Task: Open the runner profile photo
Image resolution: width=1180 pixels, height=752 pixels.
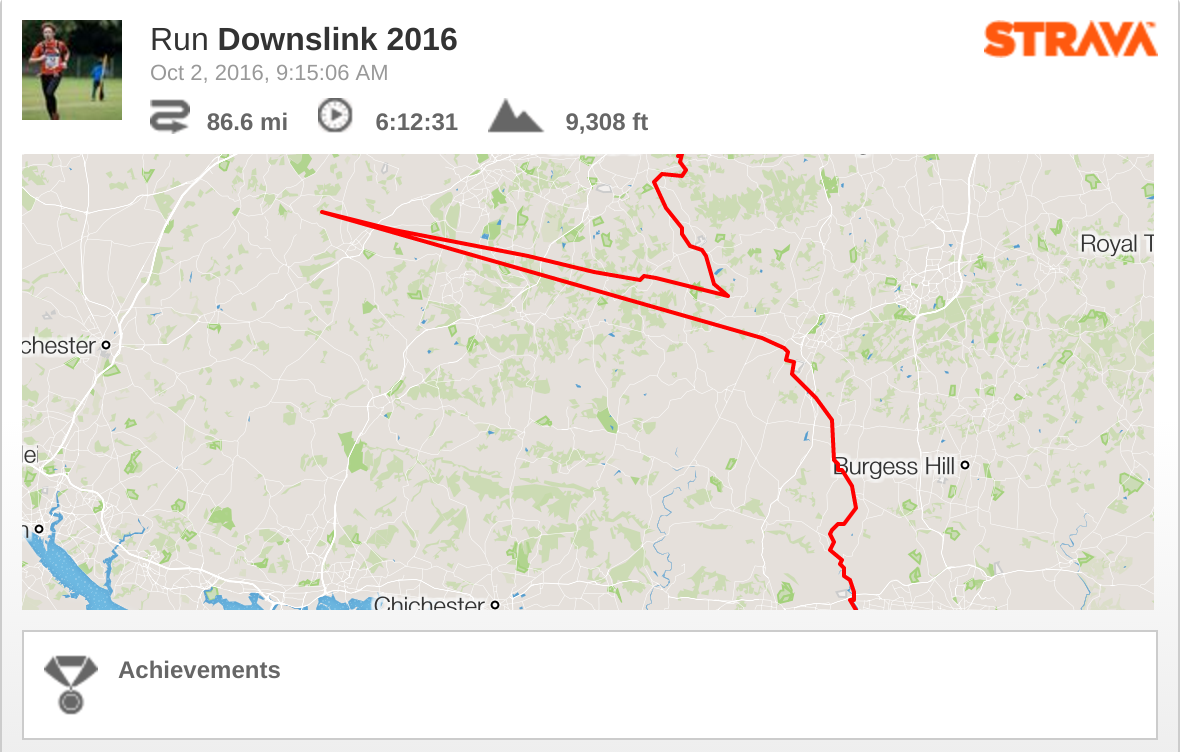Action: coord(72,70)
